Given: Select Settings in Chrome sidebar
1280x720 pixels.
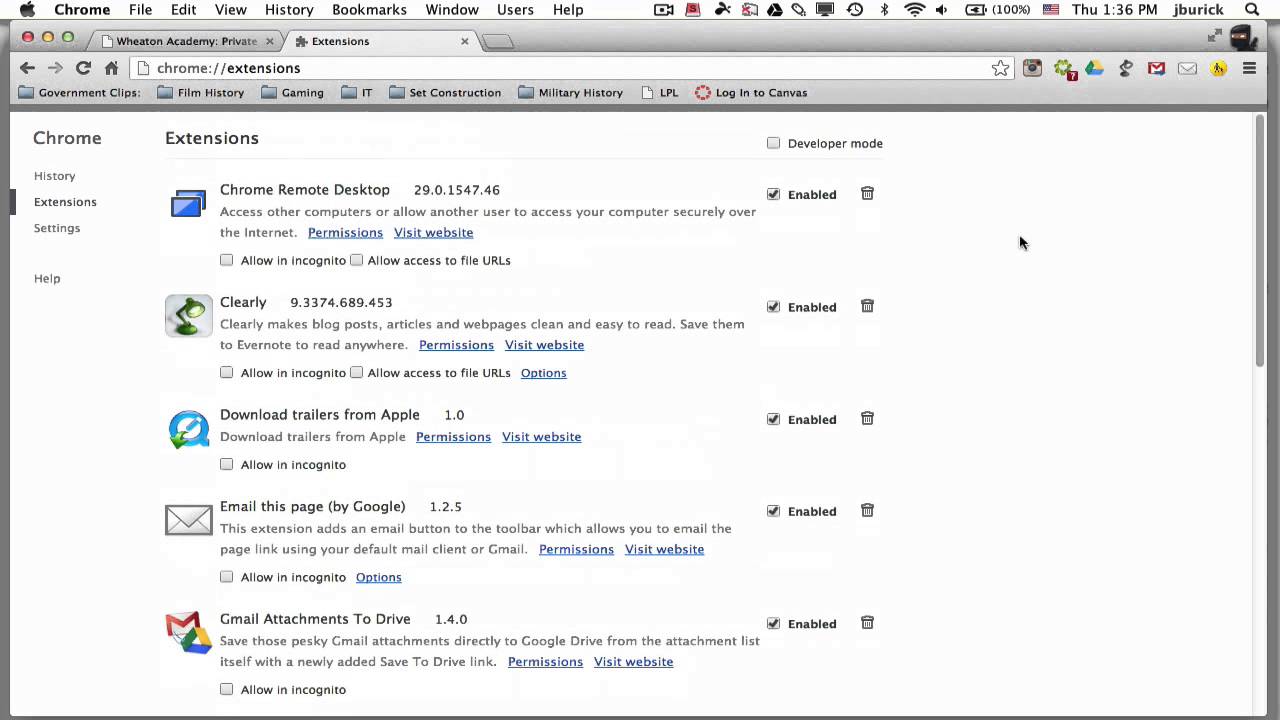Looking at the screenshot, I should pyautogui.click(x=57, y=228).
